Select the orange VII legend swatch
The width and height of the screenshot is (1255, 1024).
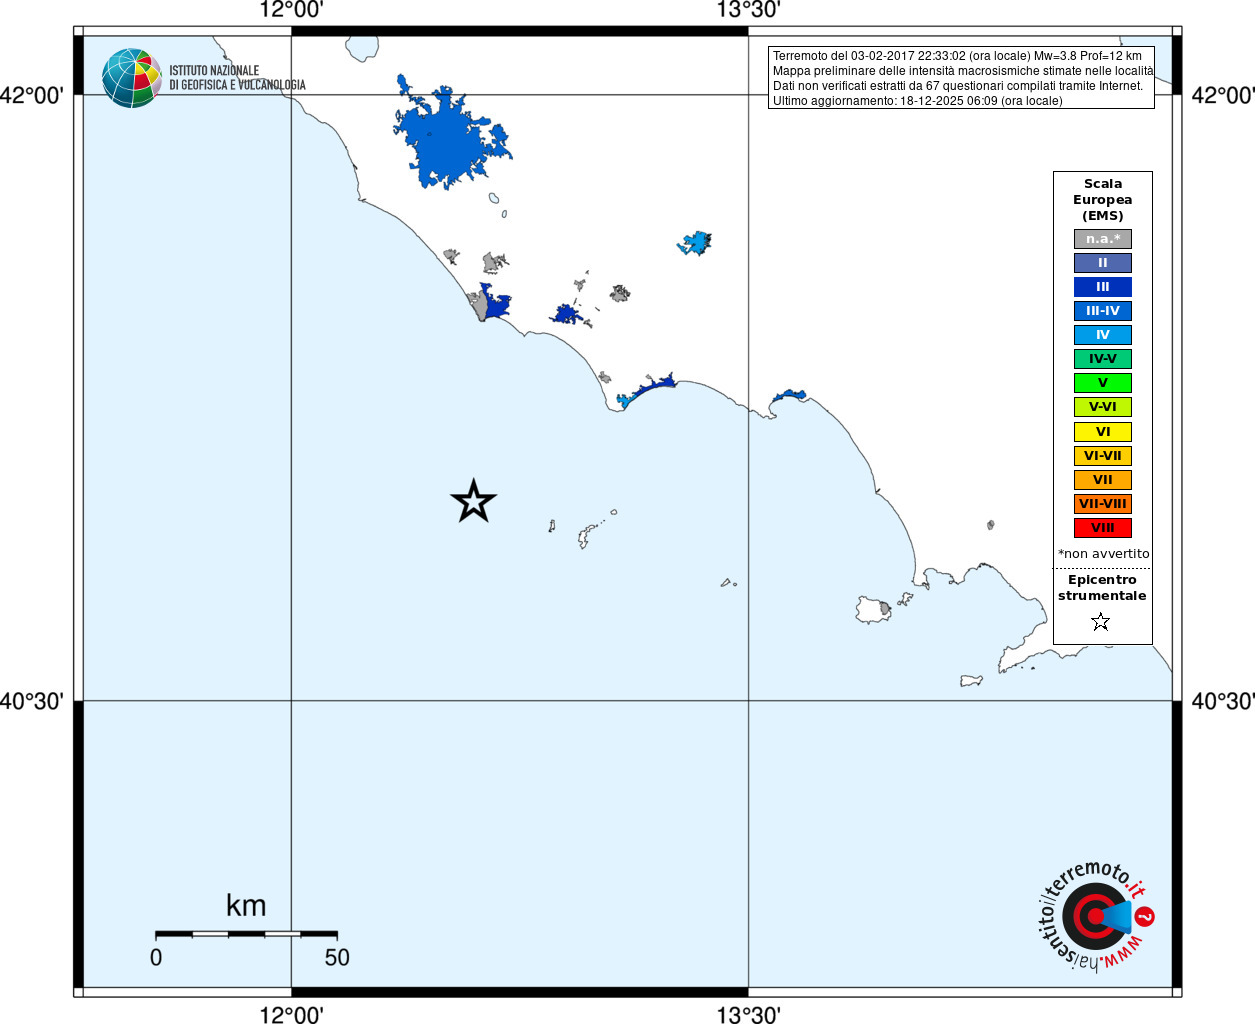pos(1103,480)
